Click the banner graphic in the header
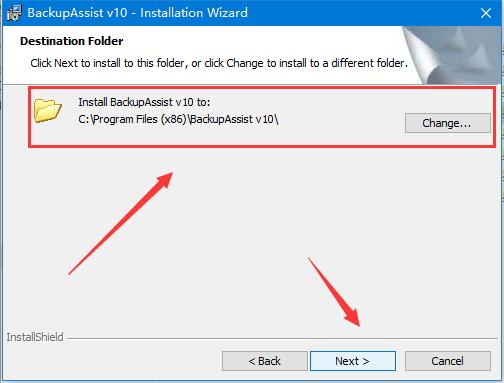 click(452, 55)
